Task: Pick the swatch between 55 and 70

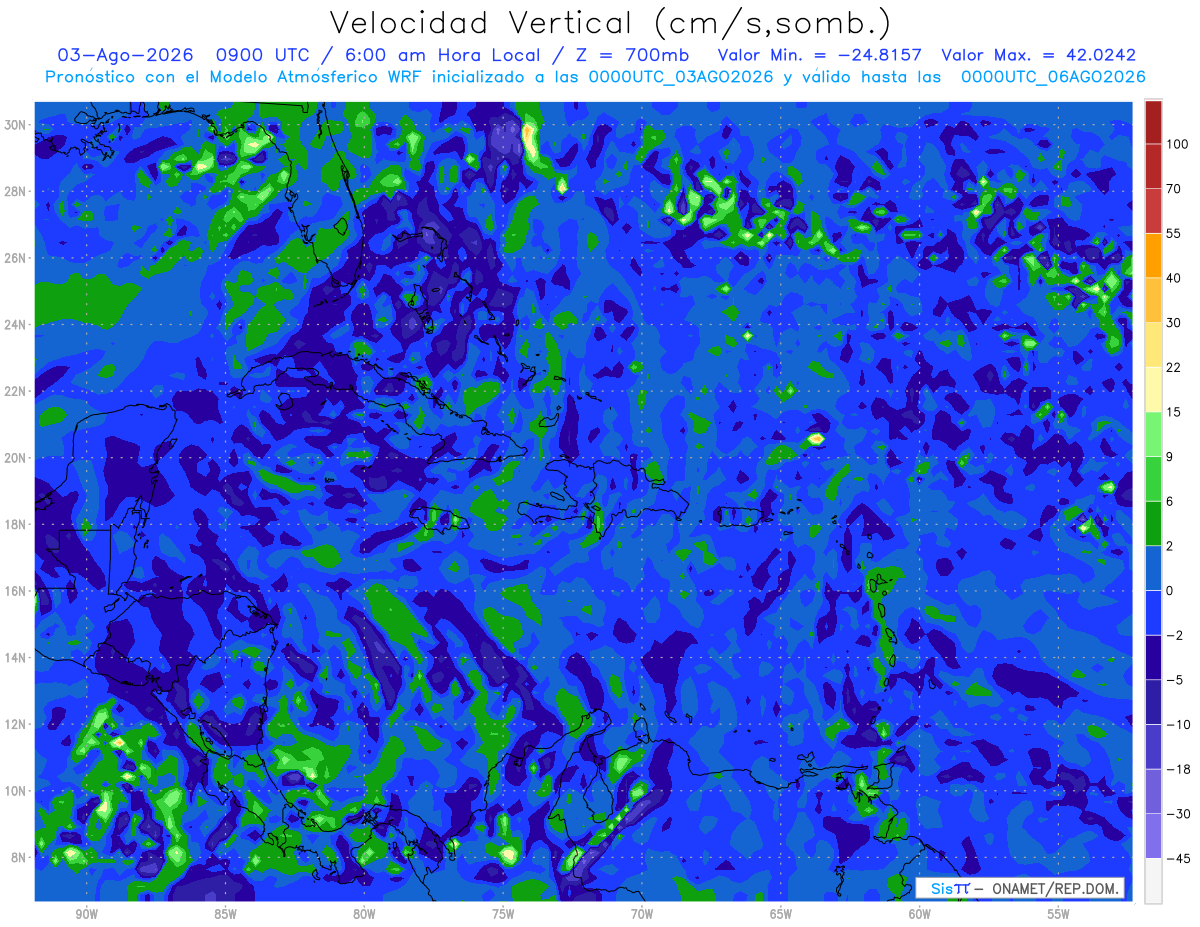Action: point(1153,211)
